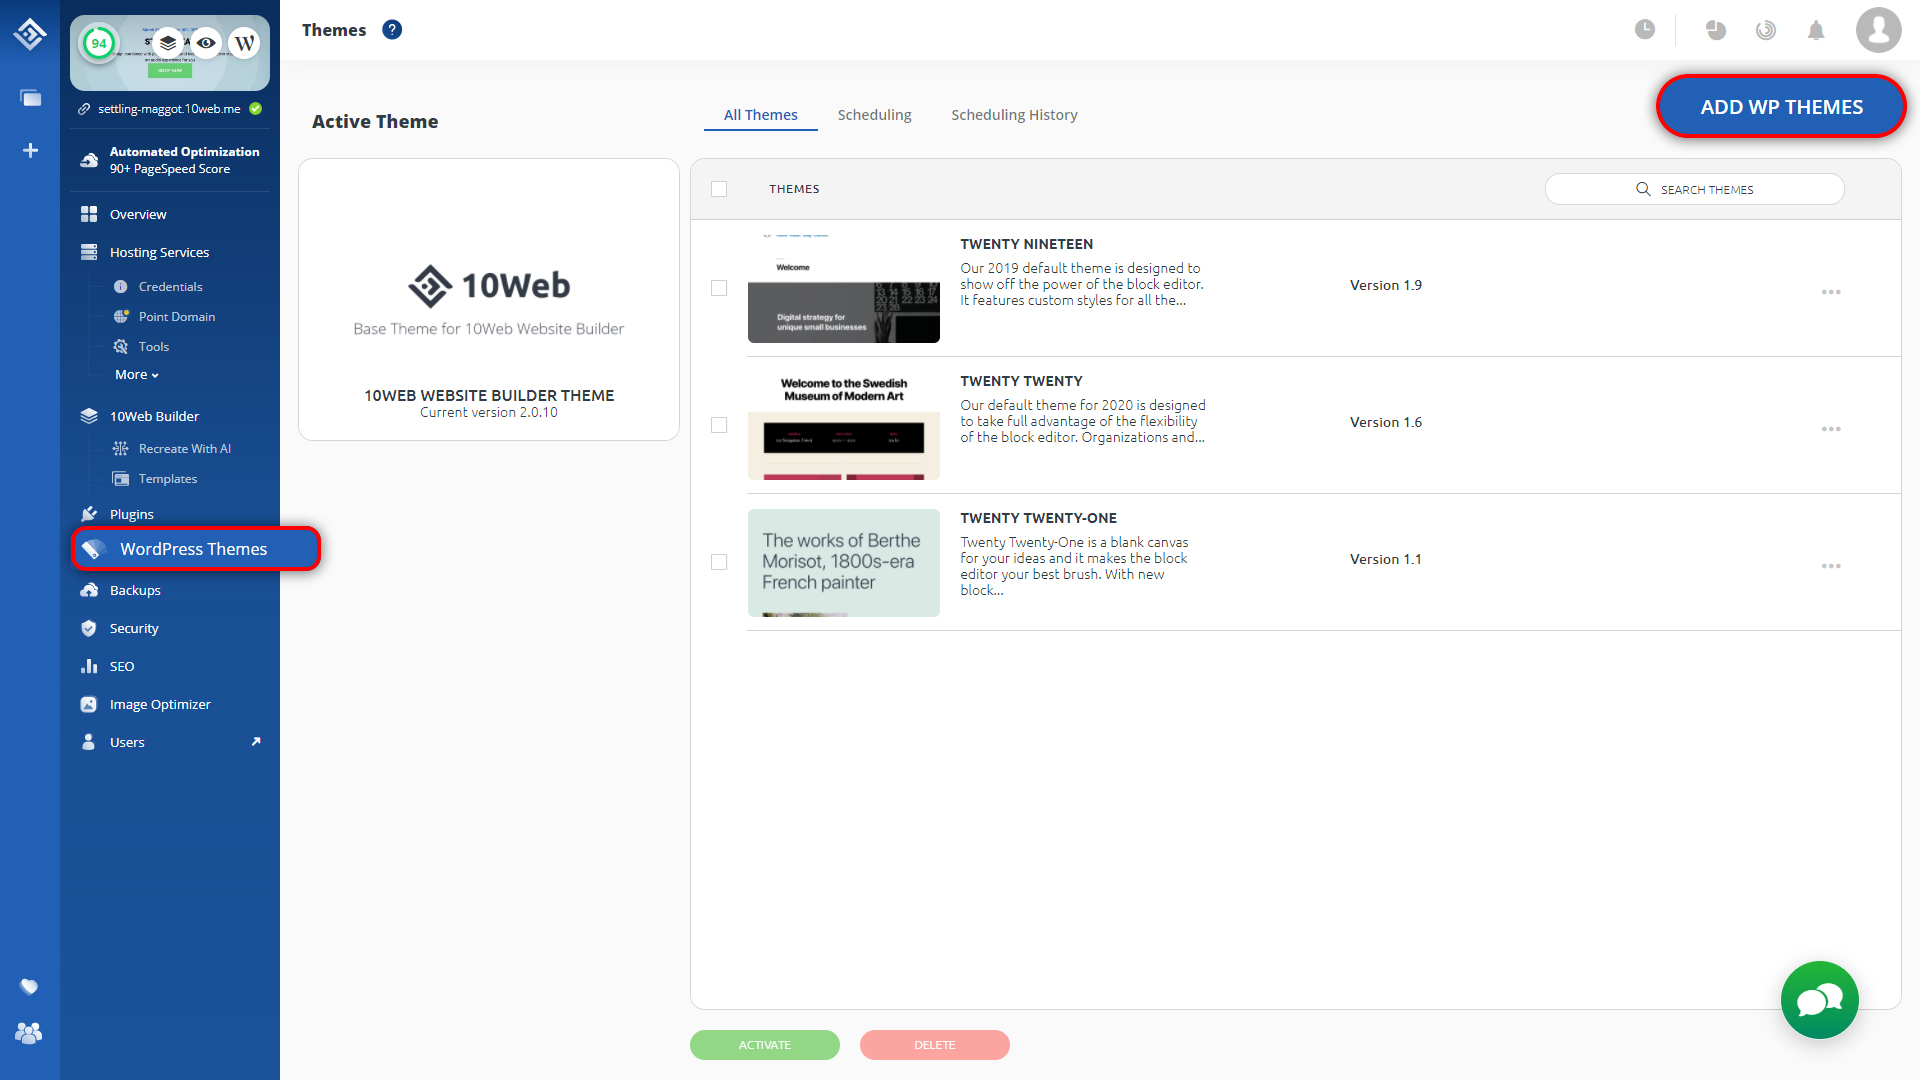Expand the More submenu under Hosting Services
The image size is (1920, 1080).
click(x=137, y=375)
